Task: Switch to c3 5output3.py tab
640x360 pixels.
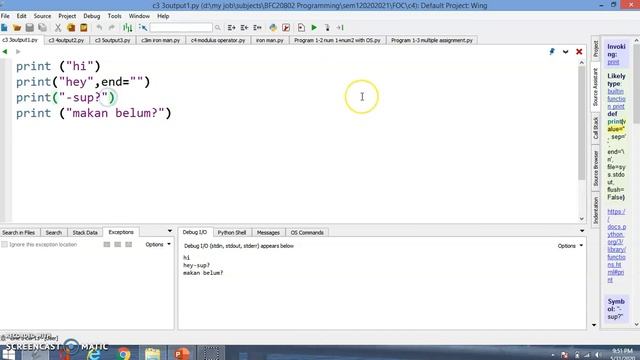Action: pyautogui.click(x=112, y=40)
